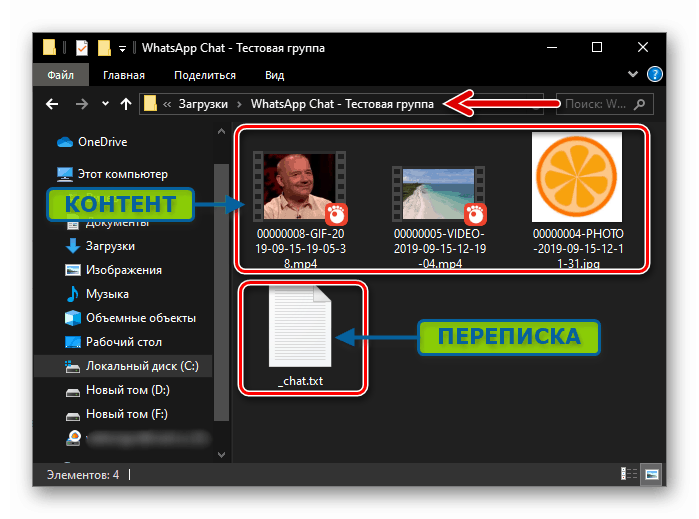Expand the ribbon with the chevron arrow
Screen dimensions: 699x519
point(633,74)
